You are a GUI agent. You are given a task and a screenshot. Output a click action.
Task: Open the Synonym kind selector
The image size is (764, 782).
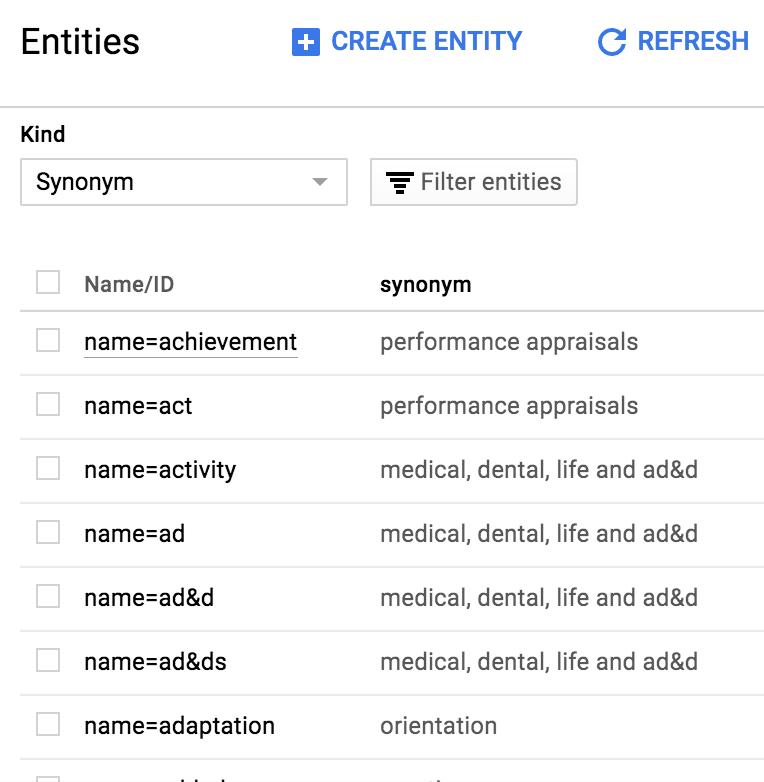click(x=183, y=182)
